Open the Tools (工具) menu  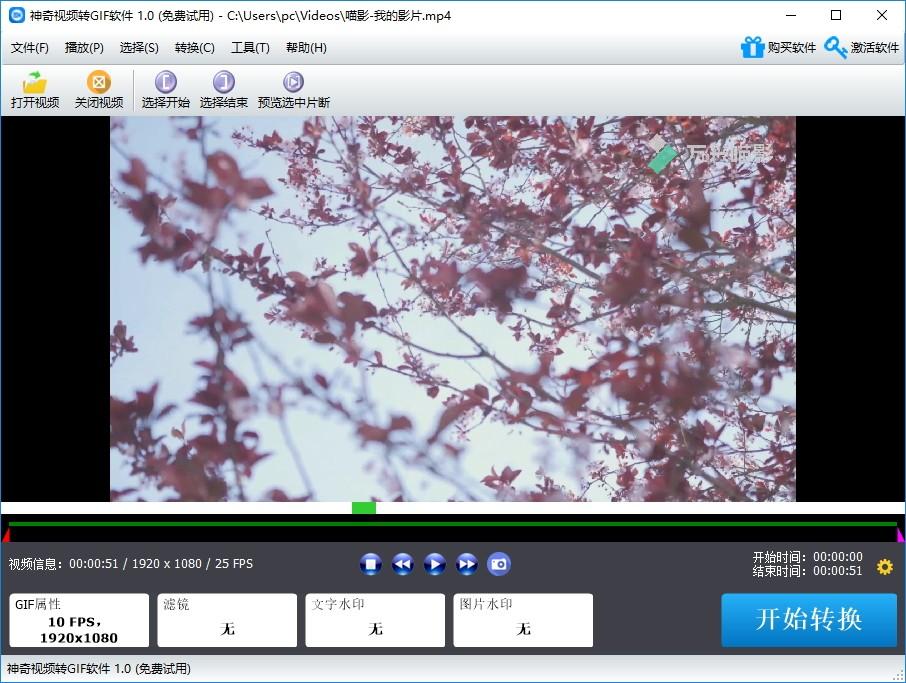[x=250, y=48]
